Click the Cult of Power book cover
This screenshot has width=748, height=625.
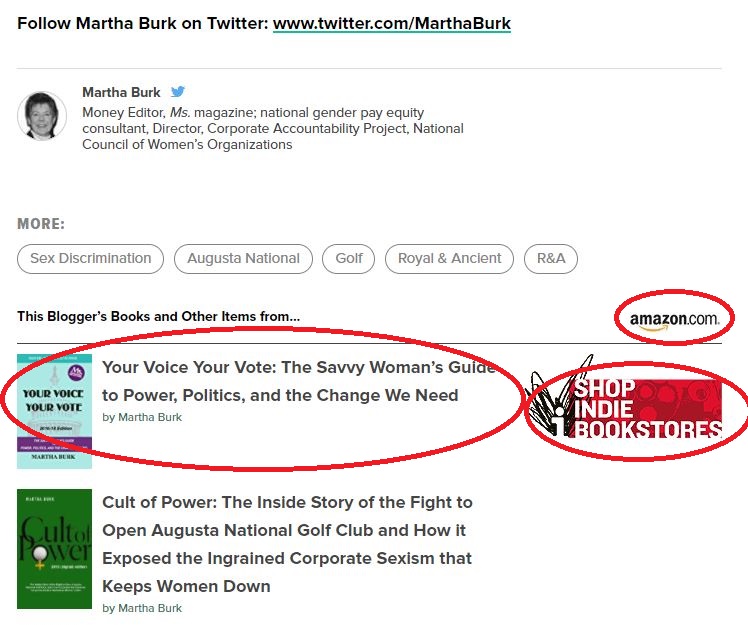point(54,549)
